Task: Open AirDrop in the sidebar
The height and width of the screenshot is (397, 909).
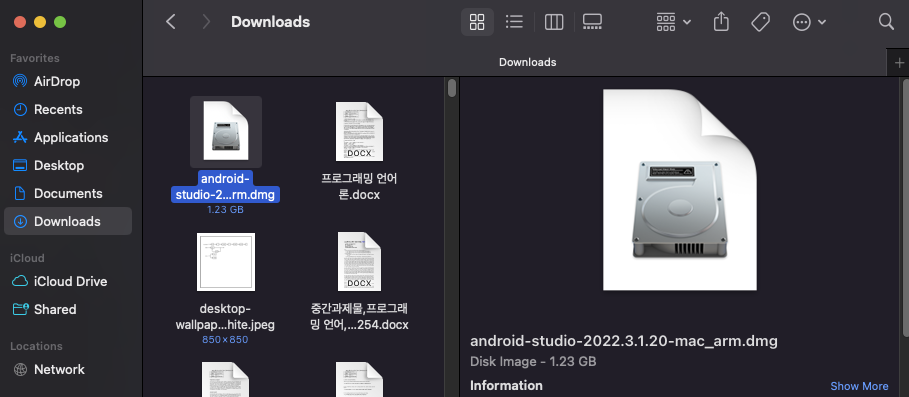Action: pos(68,81)
